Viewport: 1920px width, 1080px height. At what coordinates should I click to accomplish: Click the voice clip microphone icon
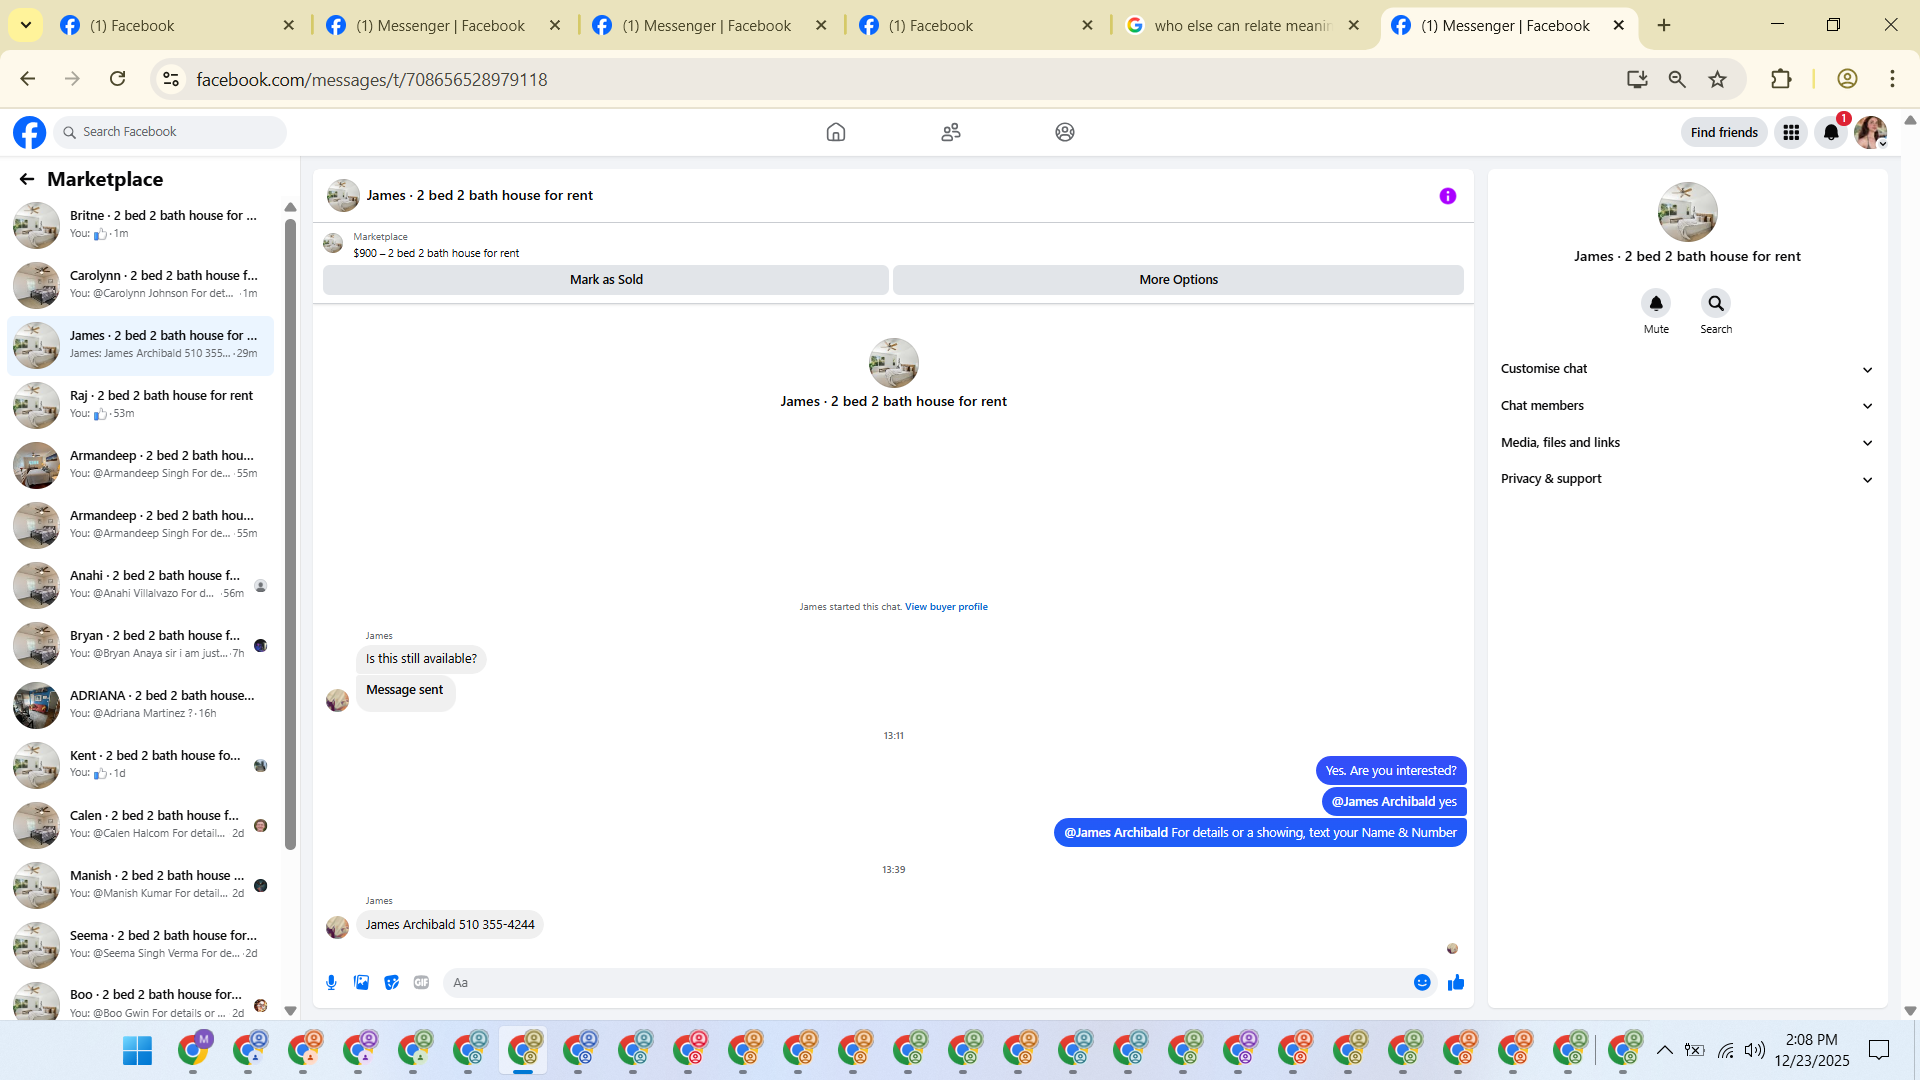331,983
